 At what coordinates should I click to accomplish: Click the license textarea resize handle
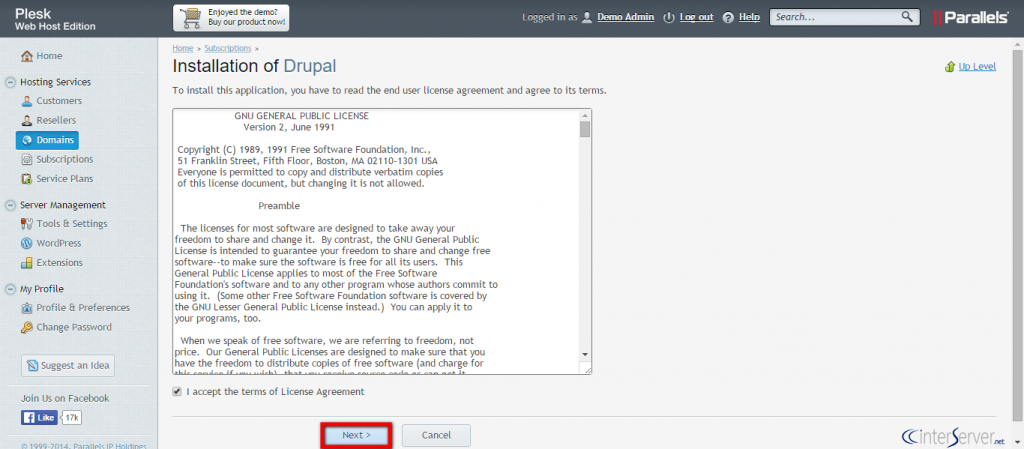587,369
